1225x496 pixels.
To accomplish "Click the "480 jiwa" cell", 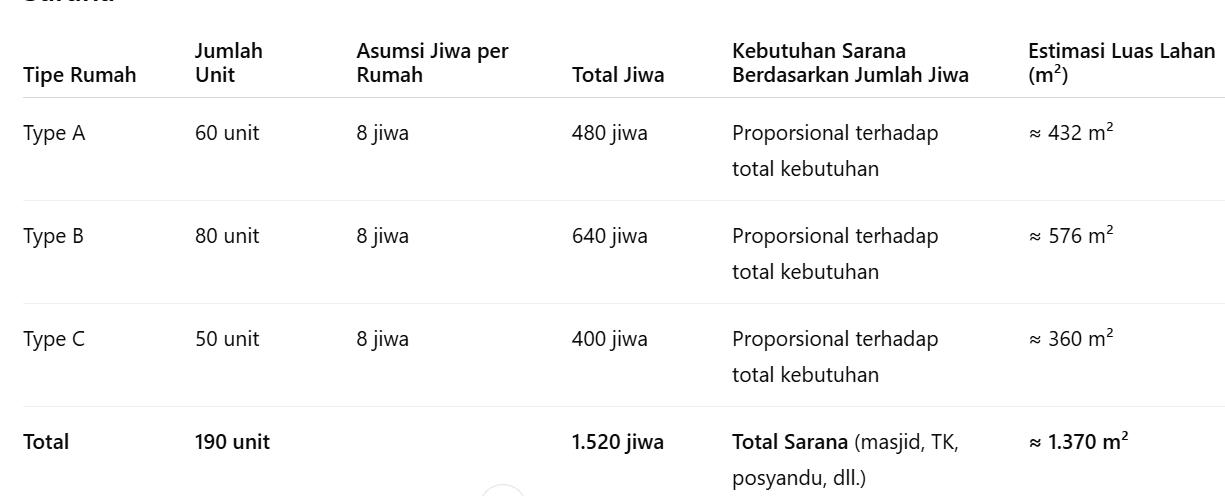I will click(610, 133).
